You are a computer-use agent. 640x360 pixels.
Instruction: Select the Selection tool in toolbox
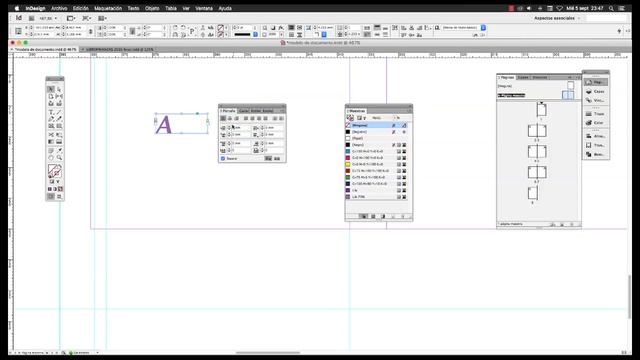(51, 89)
